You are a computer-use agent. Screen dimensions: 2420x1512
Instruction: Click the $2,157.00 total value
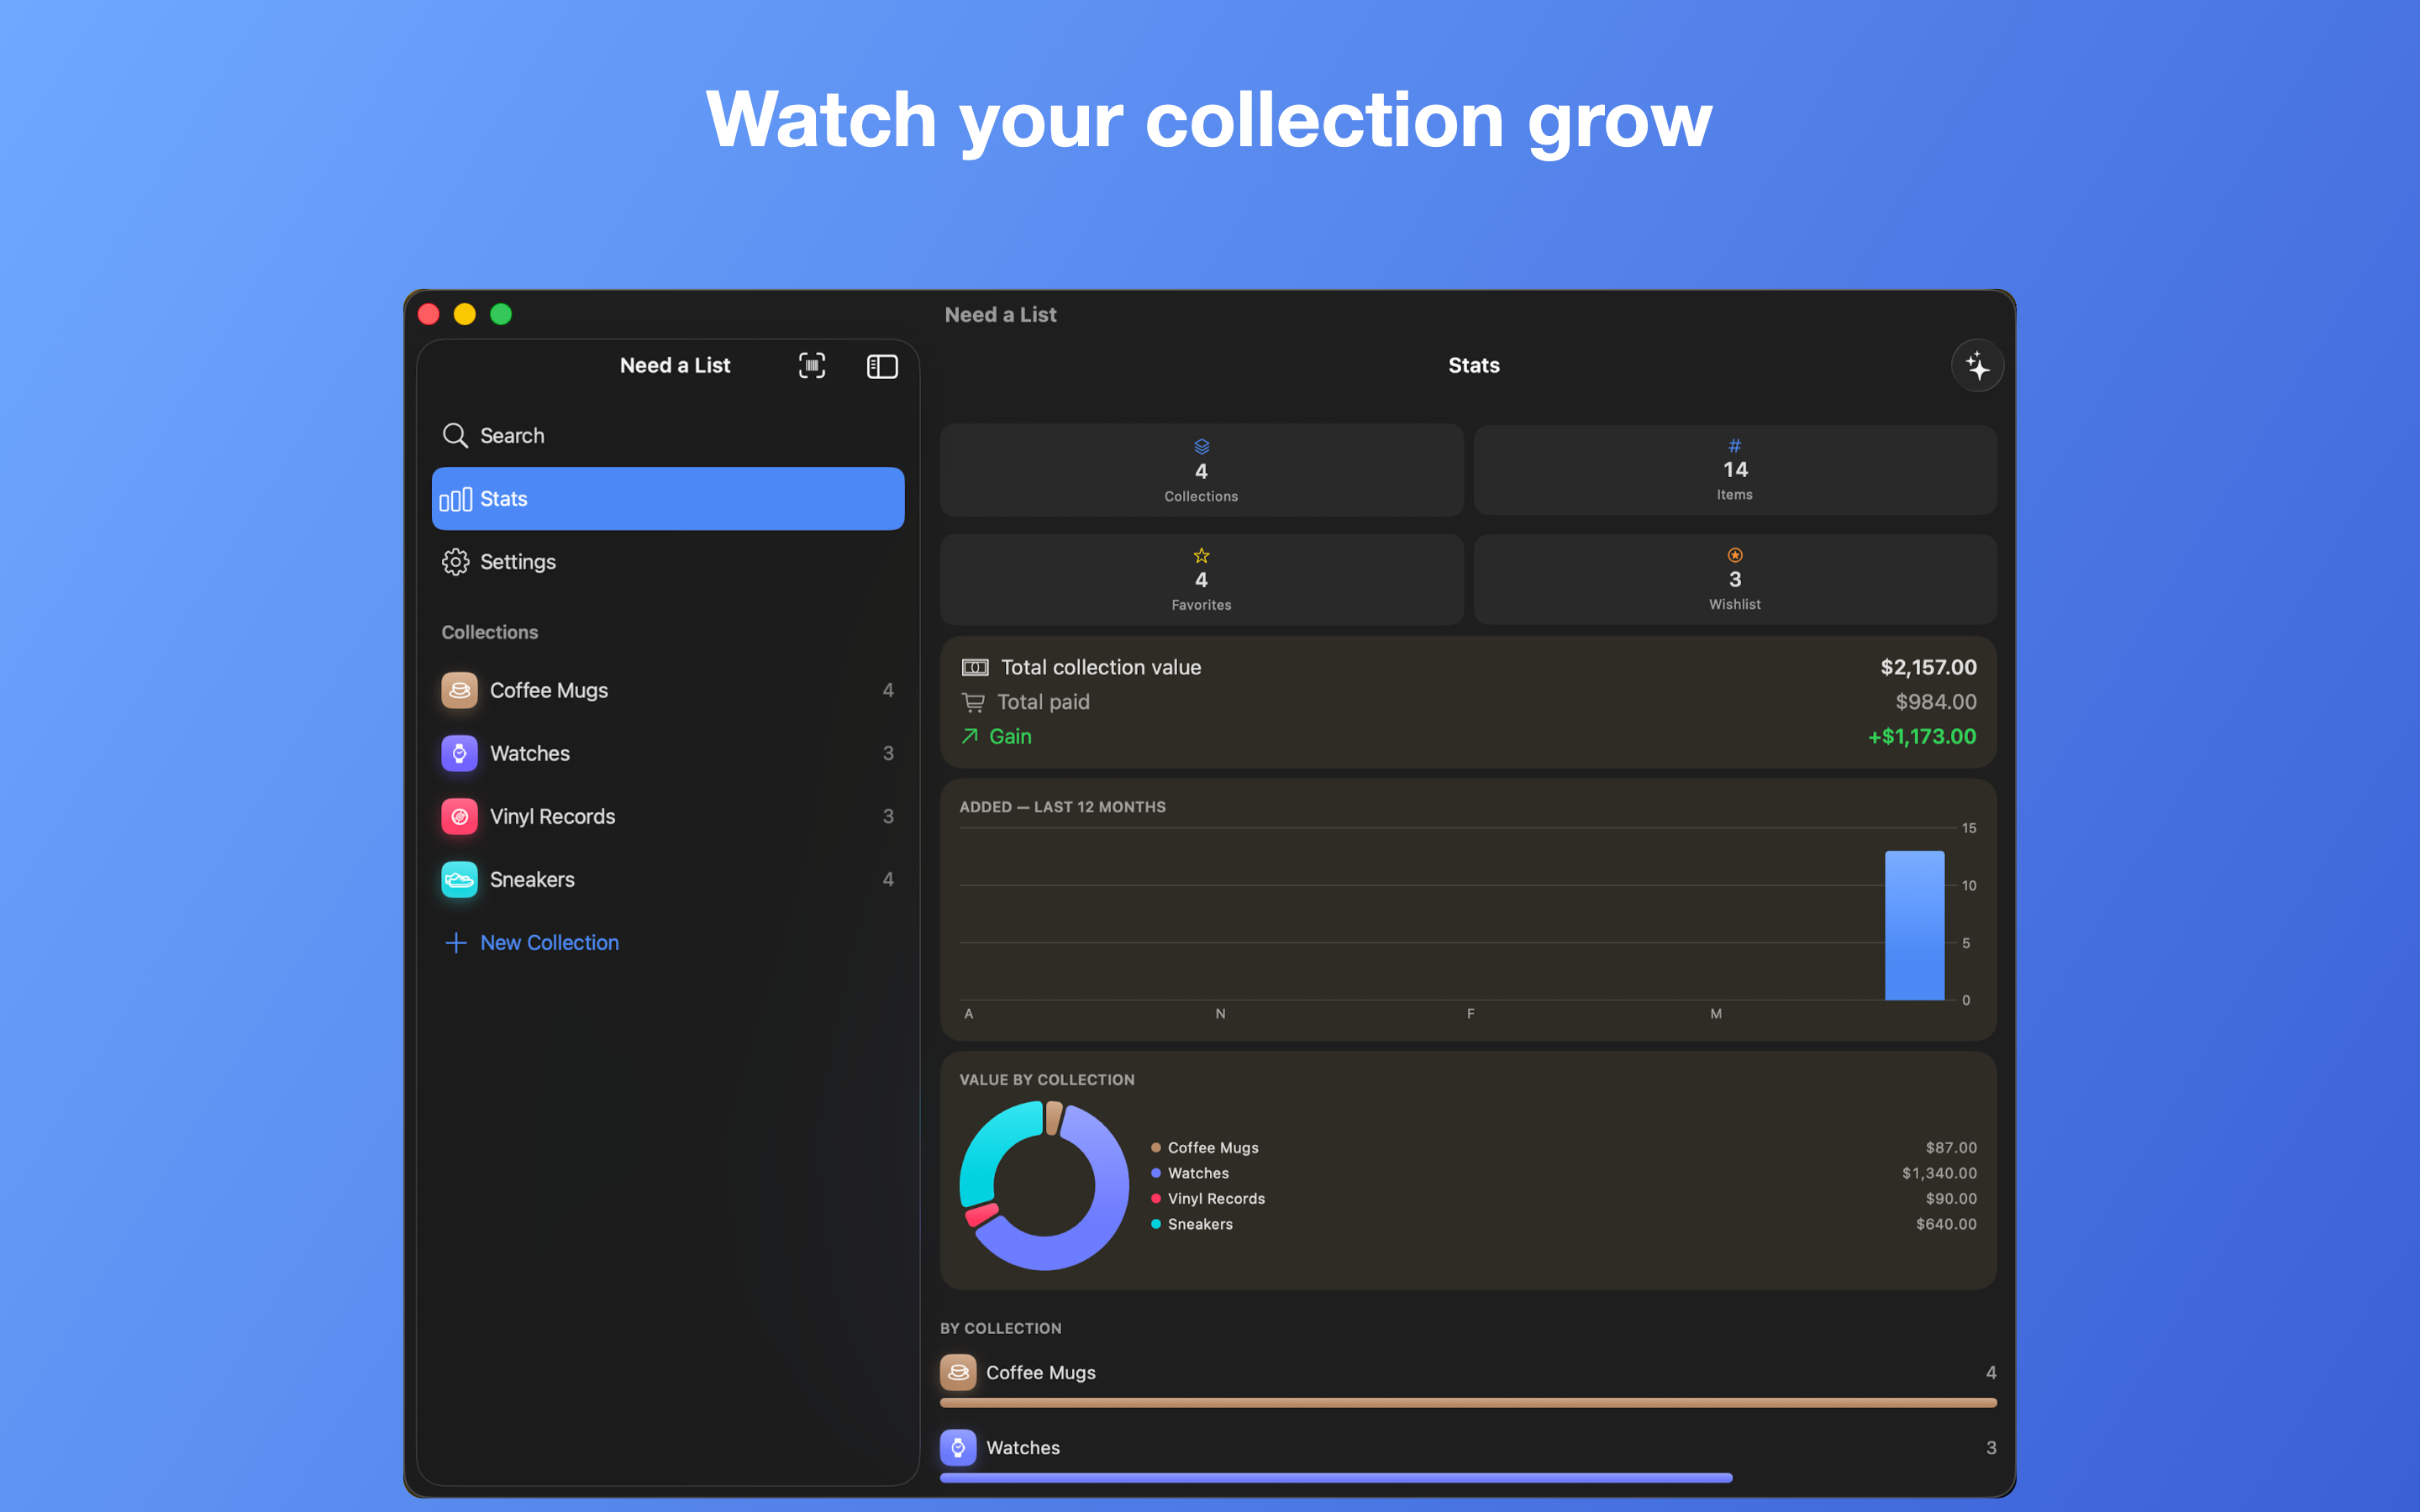[1928, 667]
